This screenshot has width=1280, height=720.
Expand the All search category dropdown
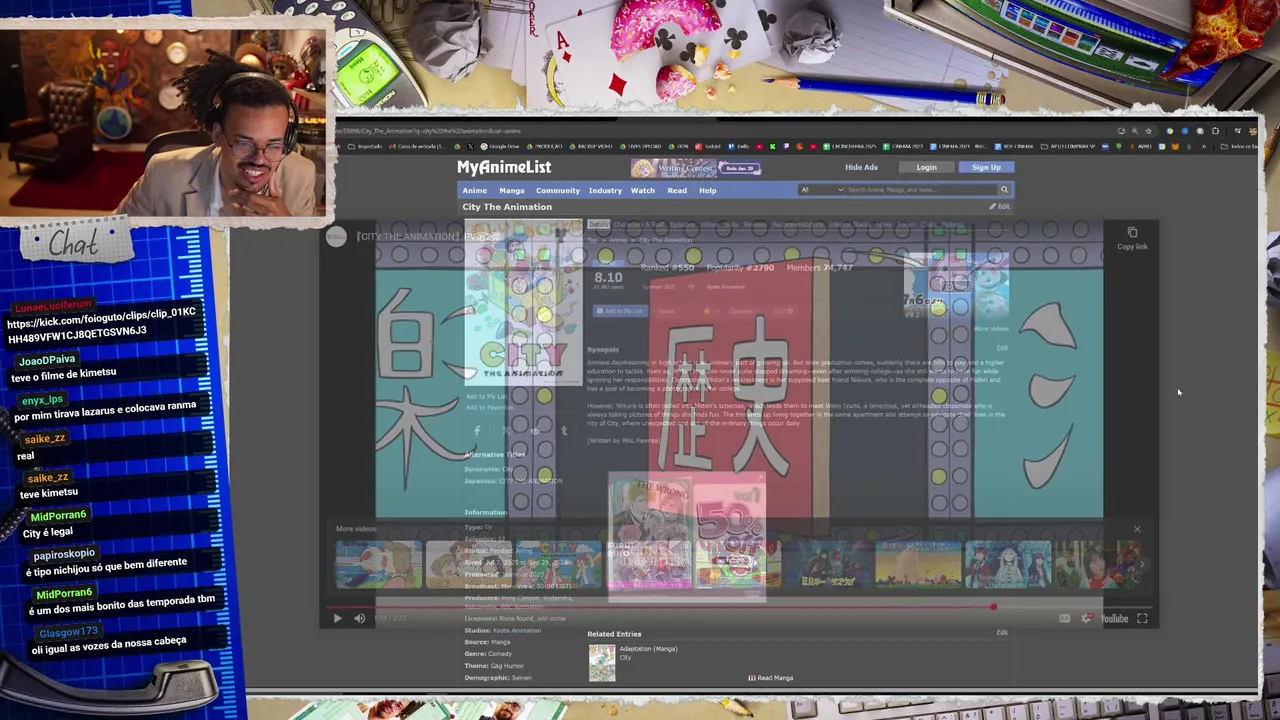[820, 190]
